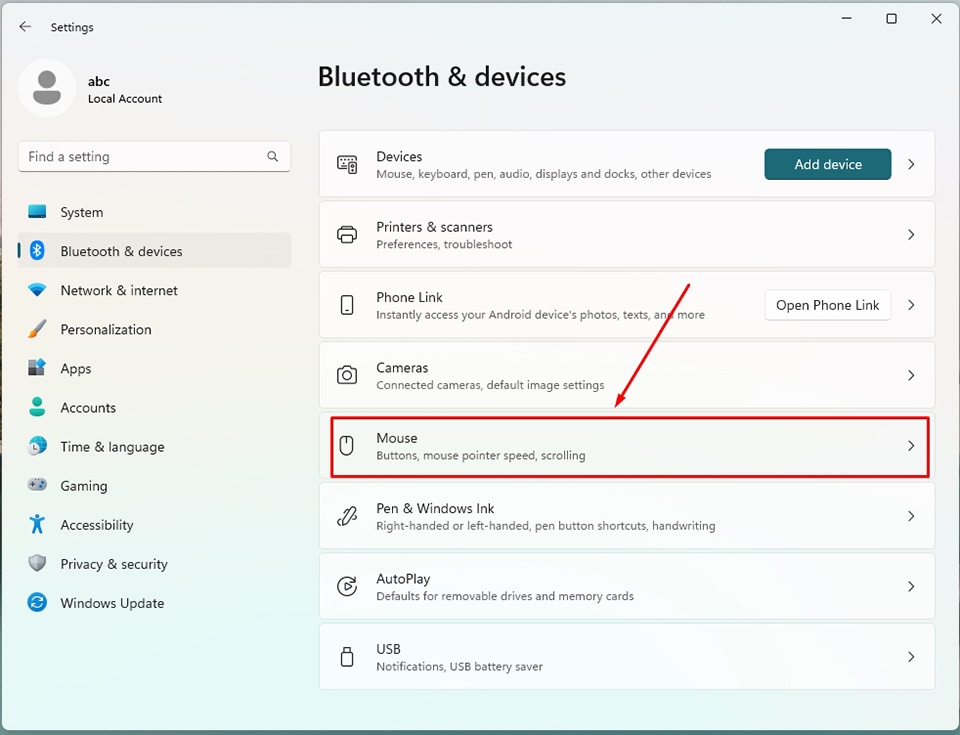This screenshot has width=960, height=735.
Task: Click the back arrow icon in Settings
Action: pyautogui.click(x=25, y=26)
